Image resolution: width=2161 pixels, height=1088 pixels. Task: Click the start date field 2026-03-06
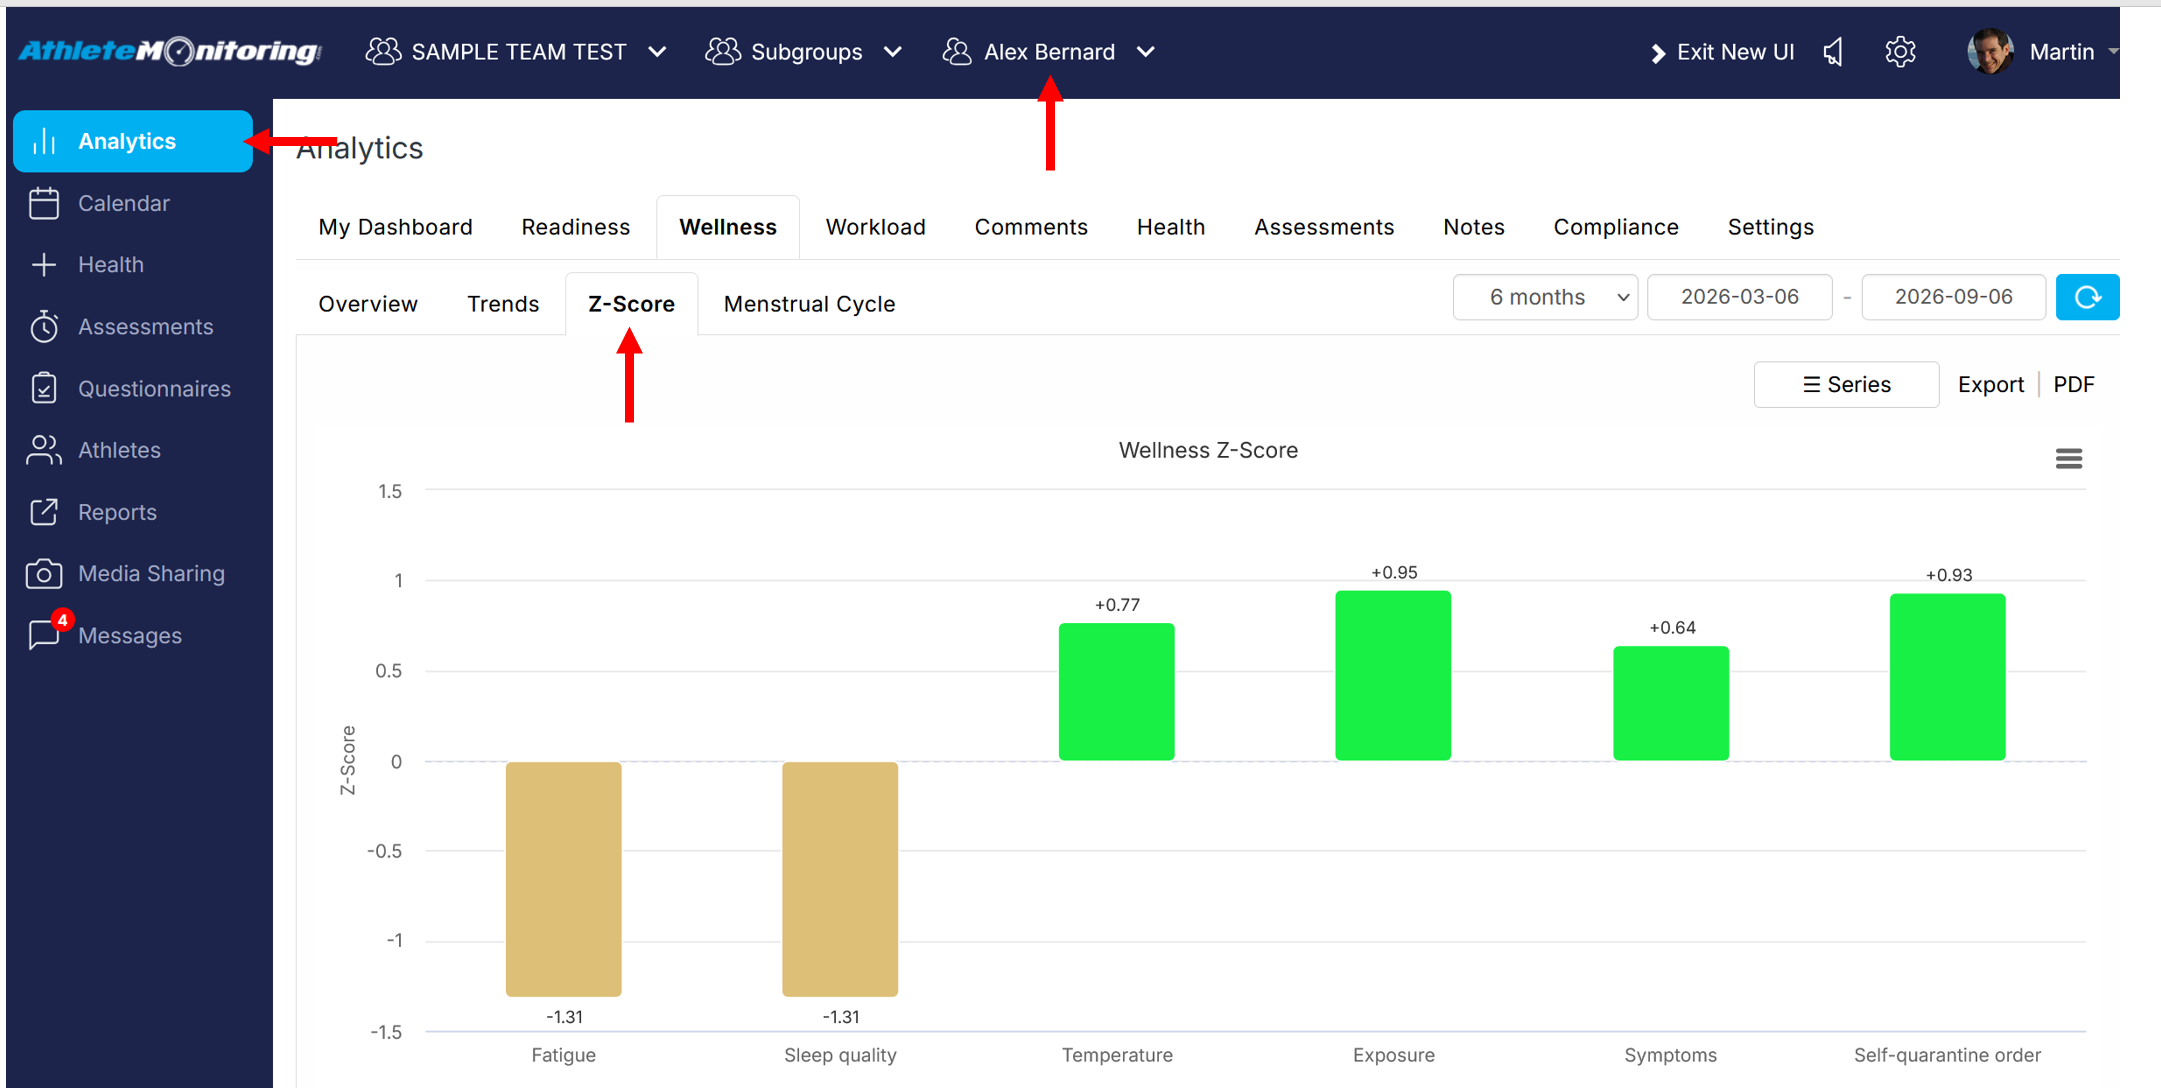point(1739,297)
